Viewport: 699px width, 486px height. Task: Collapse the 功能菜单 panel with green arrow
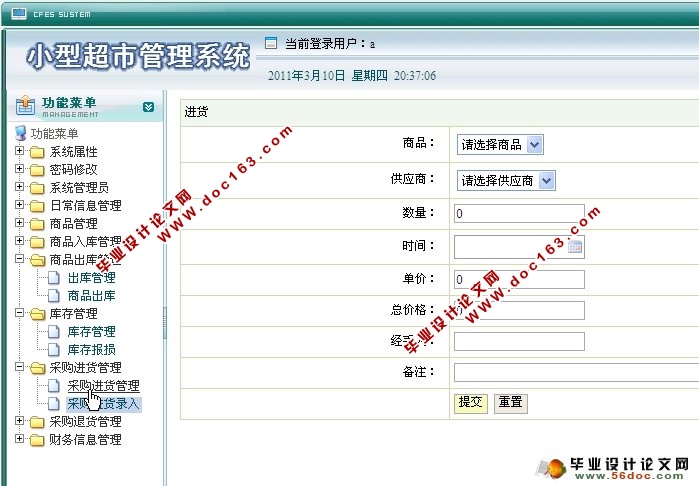click(x=148, y=107)
